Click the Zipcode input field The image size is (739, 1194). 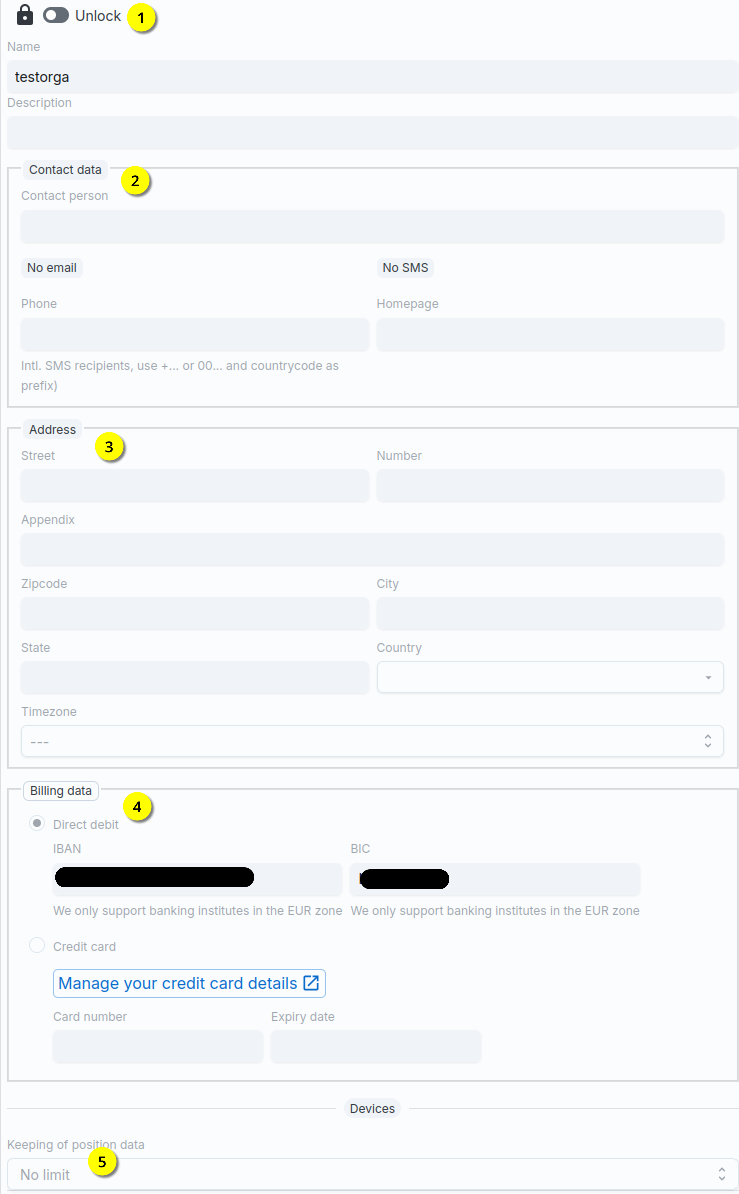[x=195, y=614]
